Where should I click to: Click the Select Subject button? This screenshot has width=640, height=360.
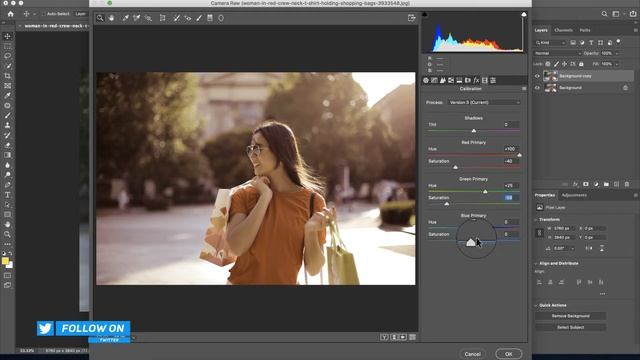pos(570,327)
